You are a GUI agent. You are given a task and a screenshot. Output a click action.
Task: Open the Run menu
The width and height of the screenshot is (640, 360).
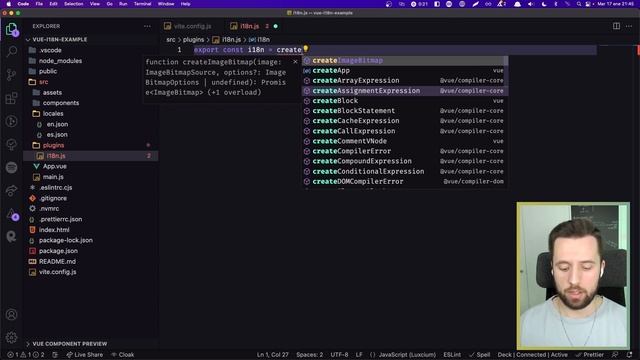[123, 4]
